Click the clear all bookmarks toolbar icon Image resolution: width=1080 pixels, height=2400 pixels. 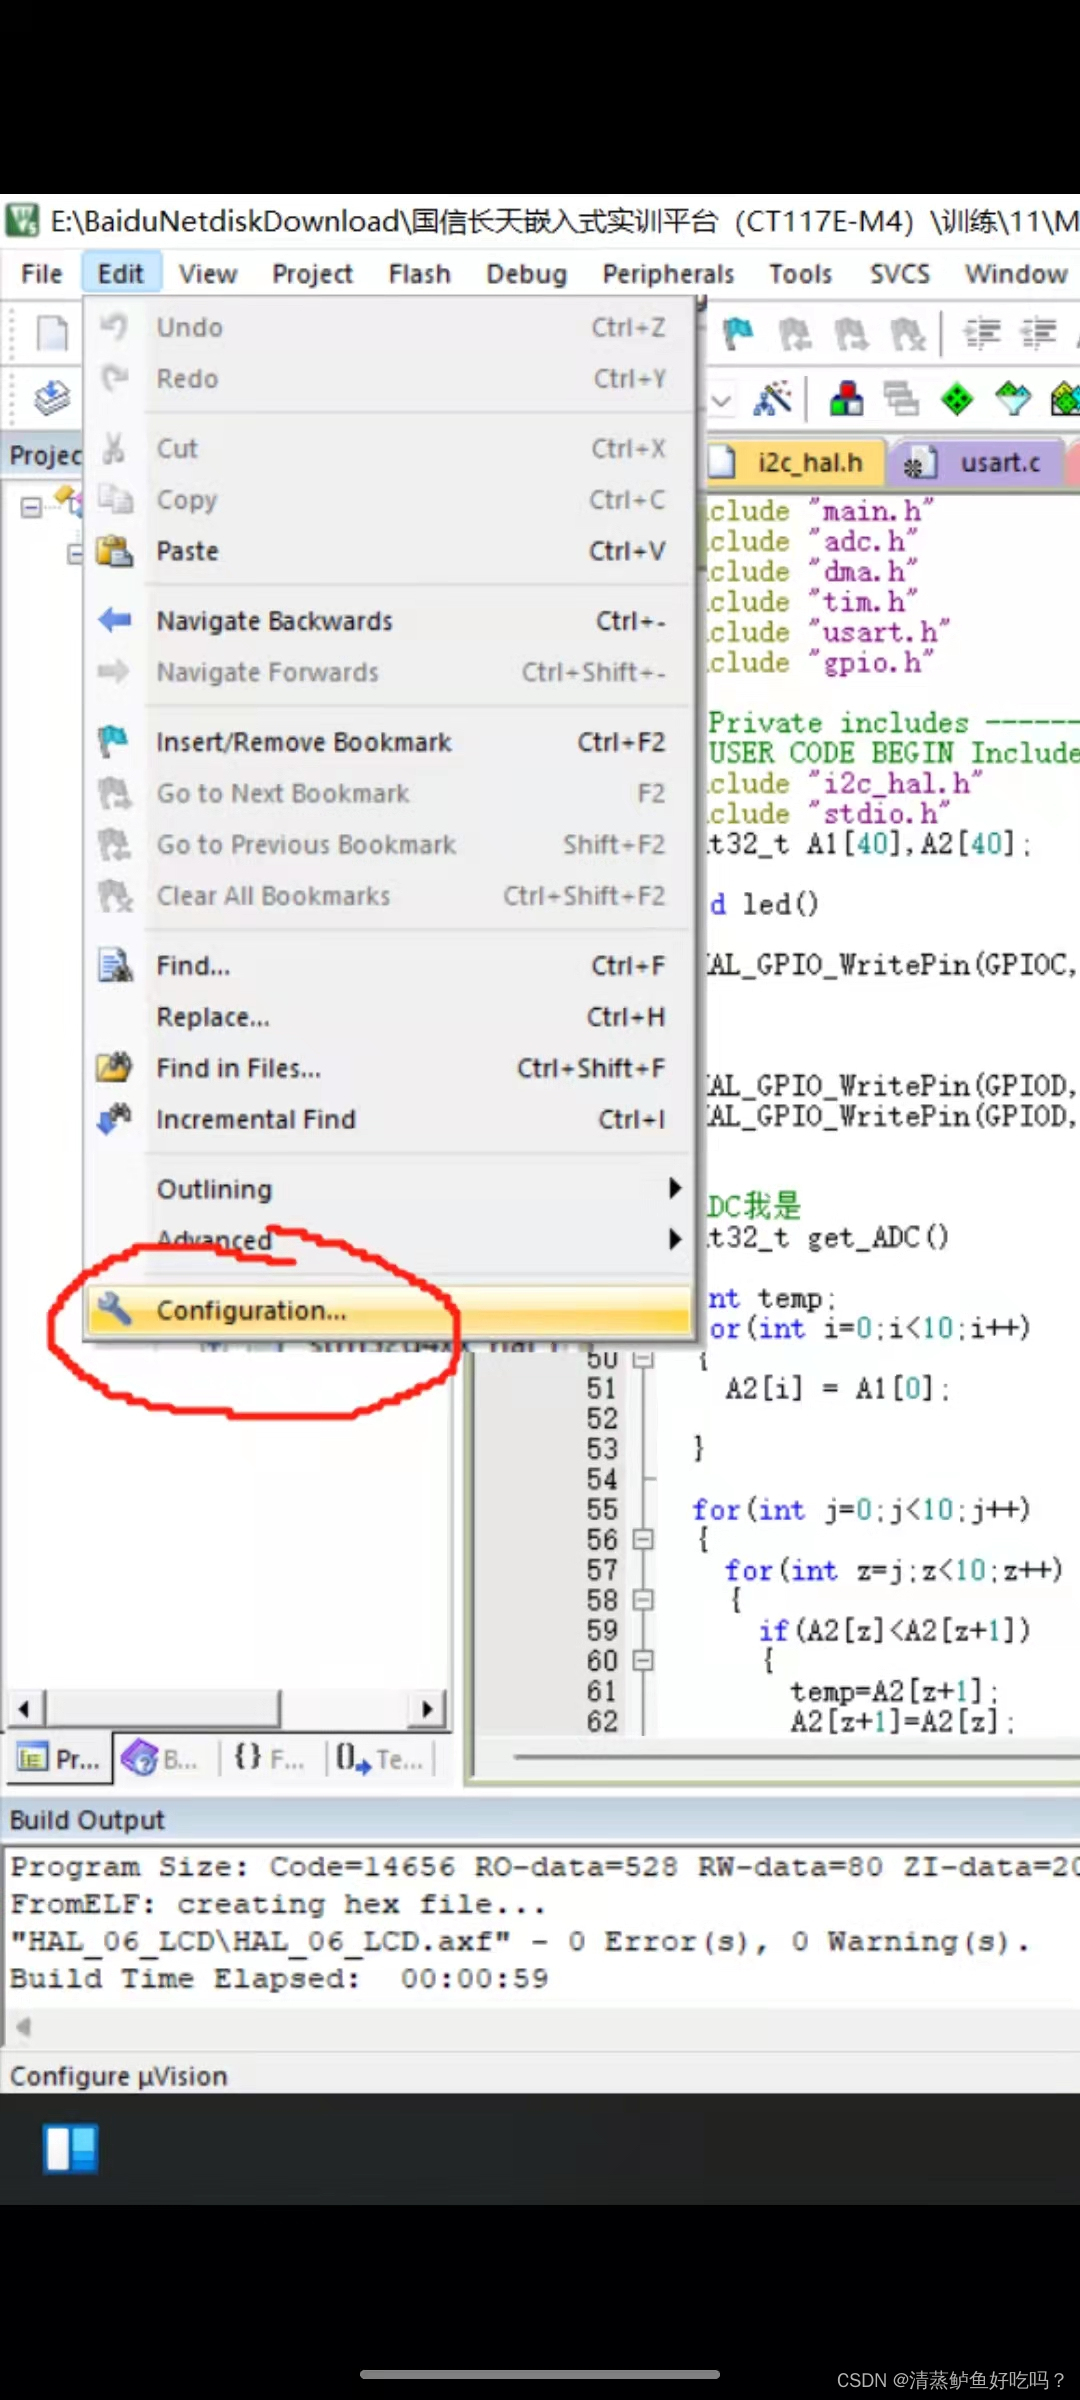point(908,334)
